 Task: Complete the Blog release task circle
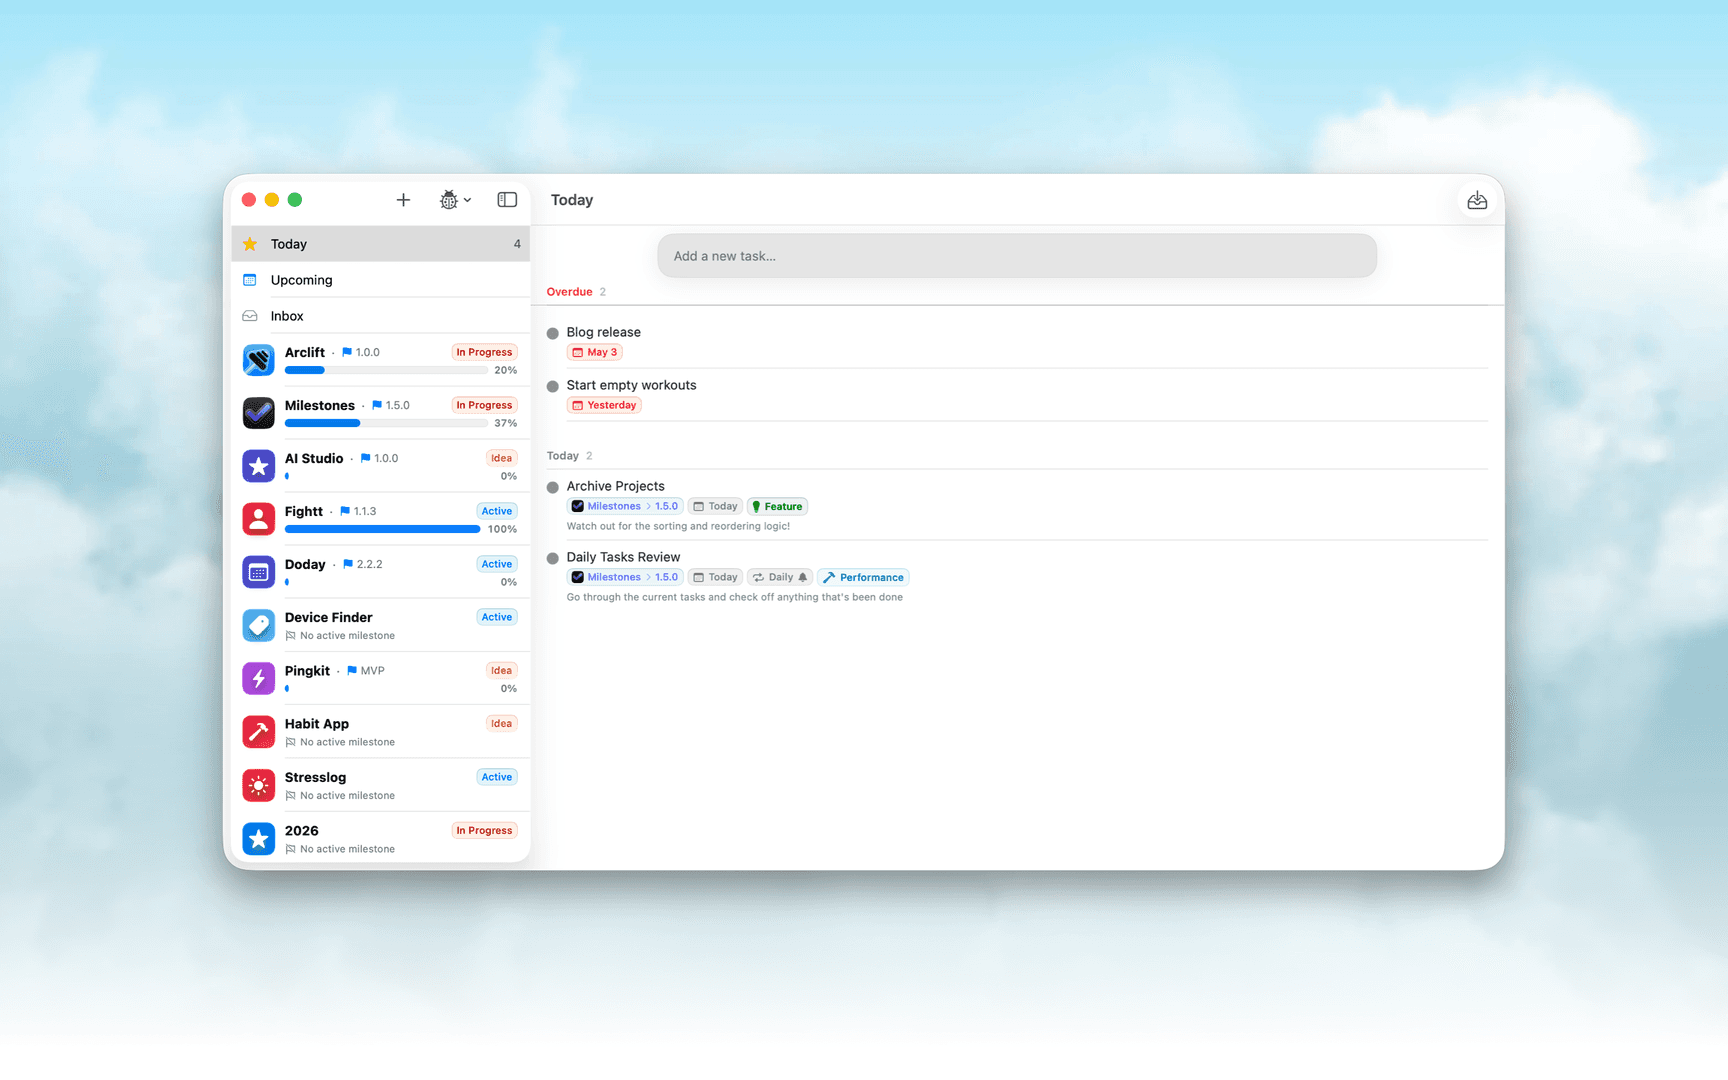553,333
